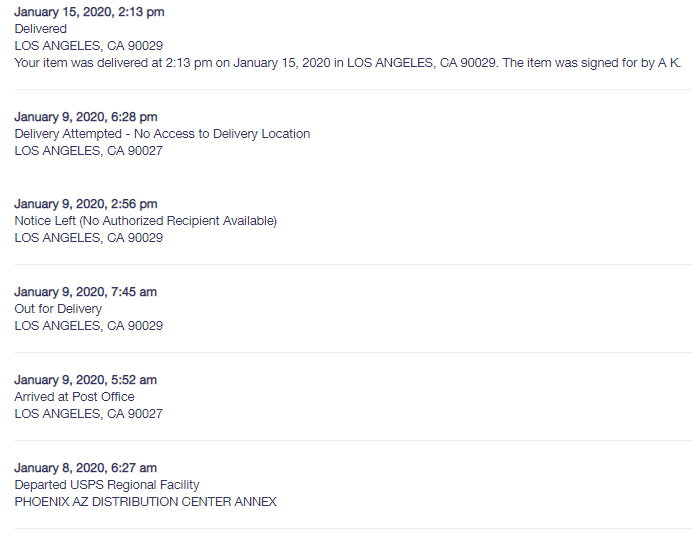Select Delivery Attempted - No Access to Delivery Location
The height and width of the screenshot is (534, 692).
pos(162,134)
